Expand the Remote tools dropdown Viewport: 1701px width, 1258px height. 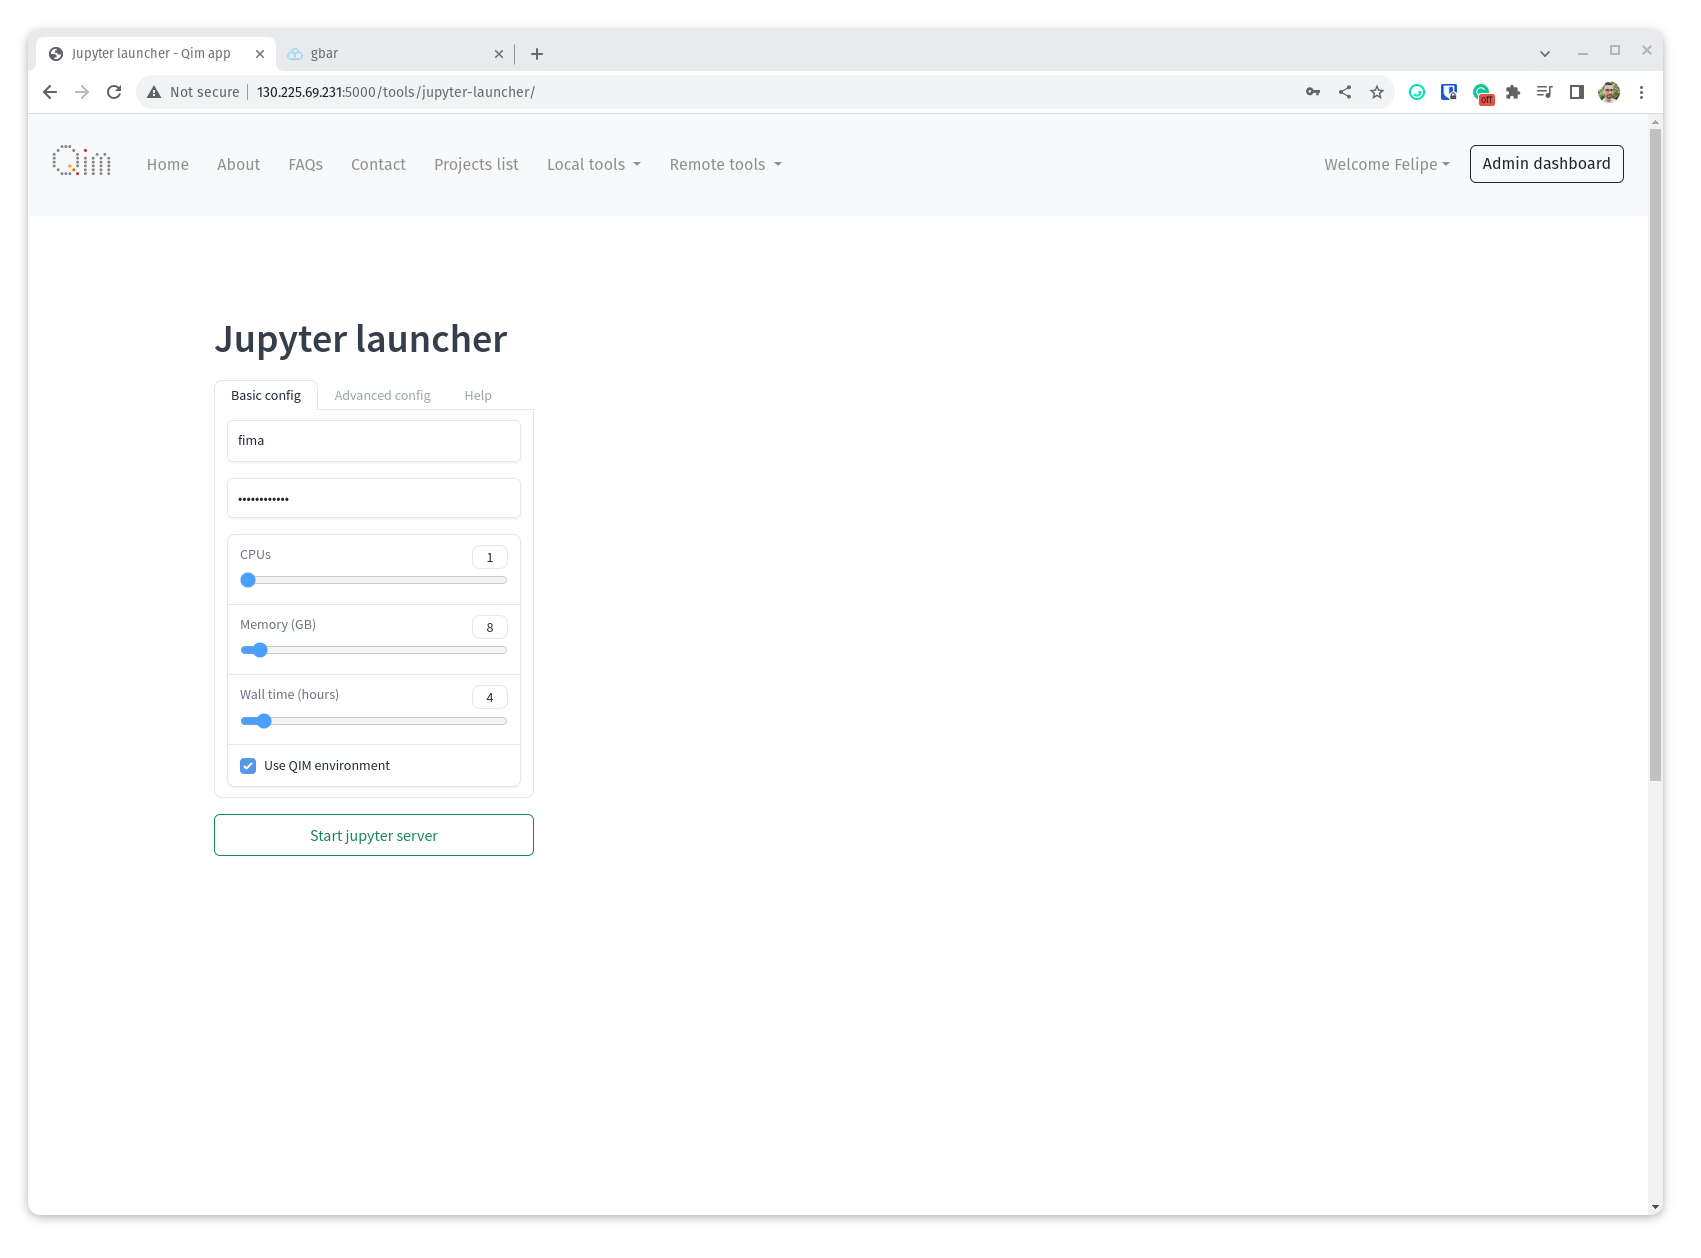click(x=726, y=165)
